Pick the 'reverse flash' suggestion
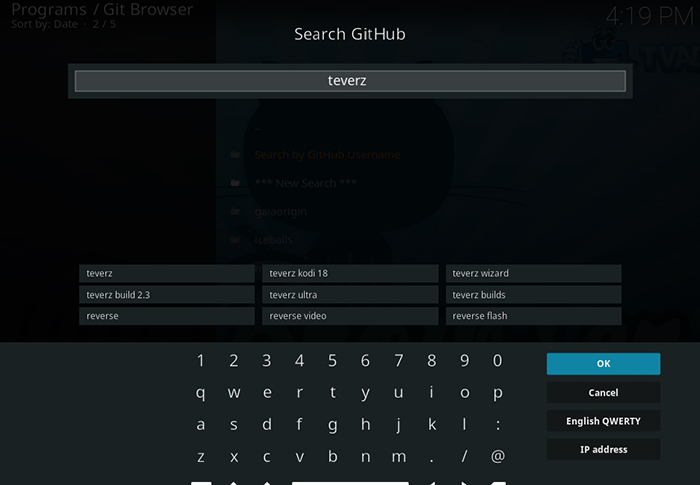This screenshot has height=485, width=700. click(x=533, y=316)
